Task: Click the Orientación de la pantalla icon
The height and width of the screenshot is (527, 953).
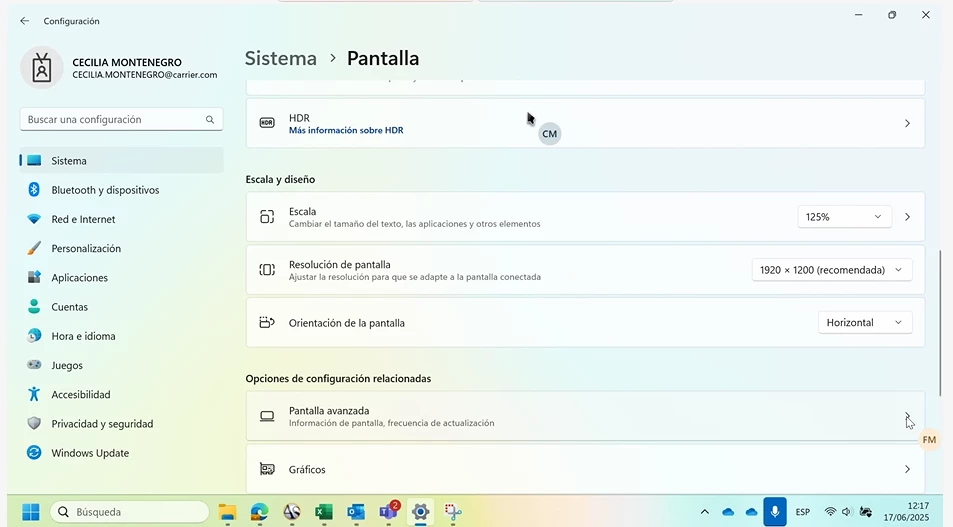Action: (267, 322)
